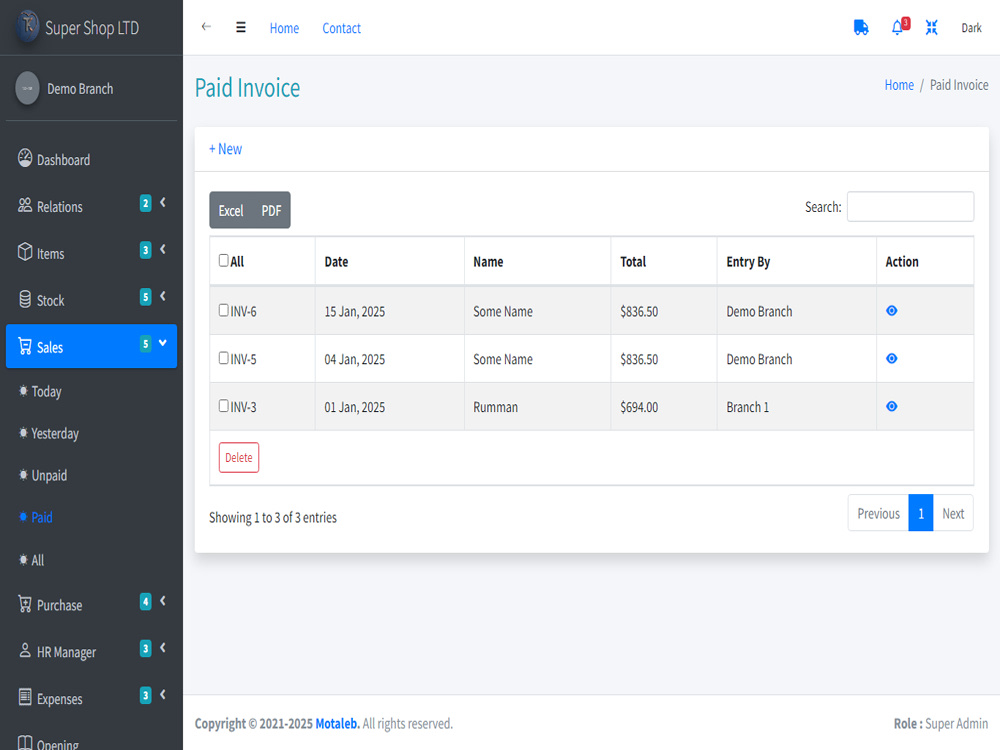This screenshot has height=750, width=1000.
Task: Tick the checkbox for INV-6
Action: pos(223,310)
